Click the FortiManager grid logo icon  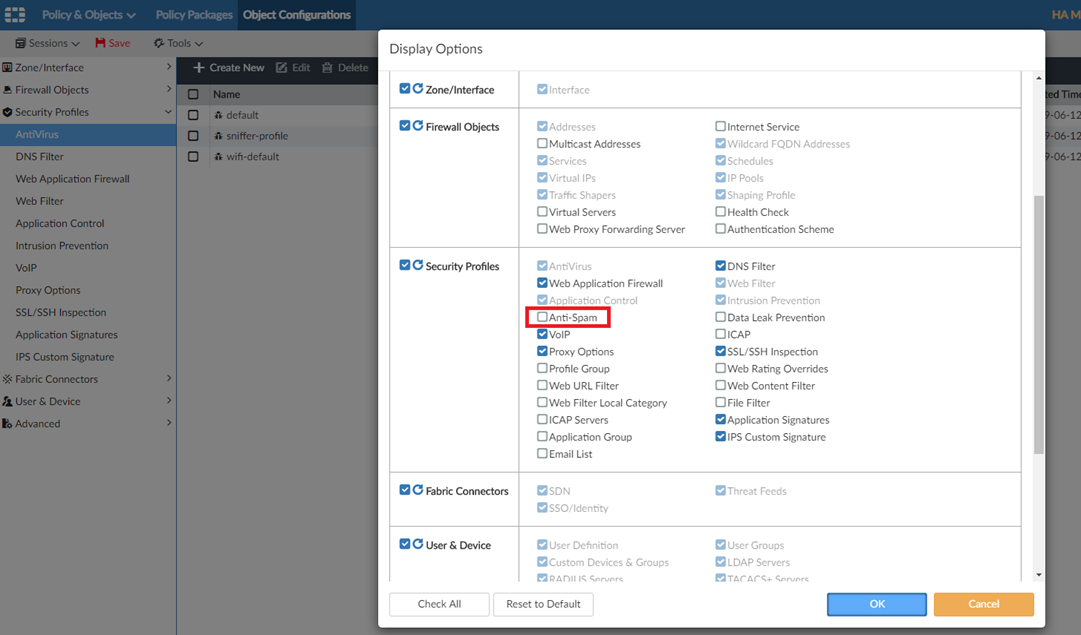(14, 14)
